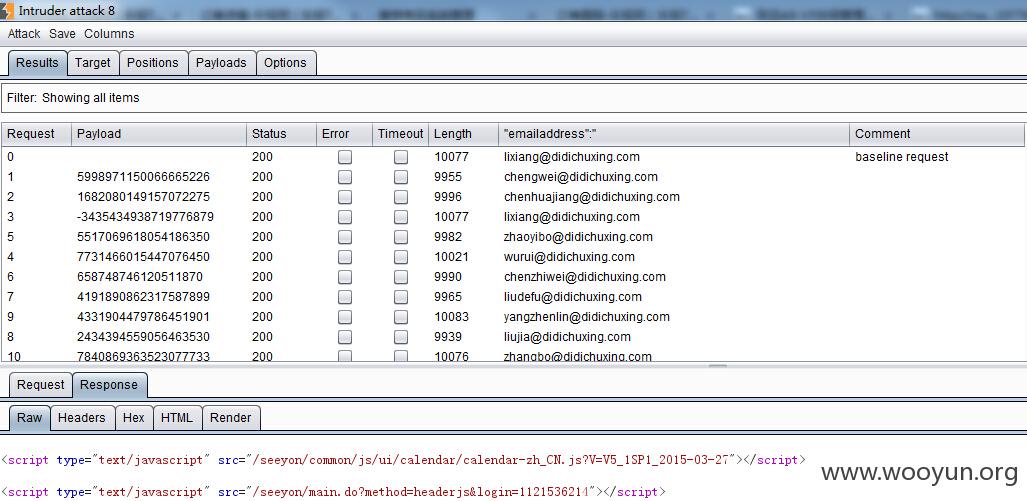Open the Headers view tab
Image resolution: width=1027 pixels, height=501 pixels.
(x=82, y=418)
